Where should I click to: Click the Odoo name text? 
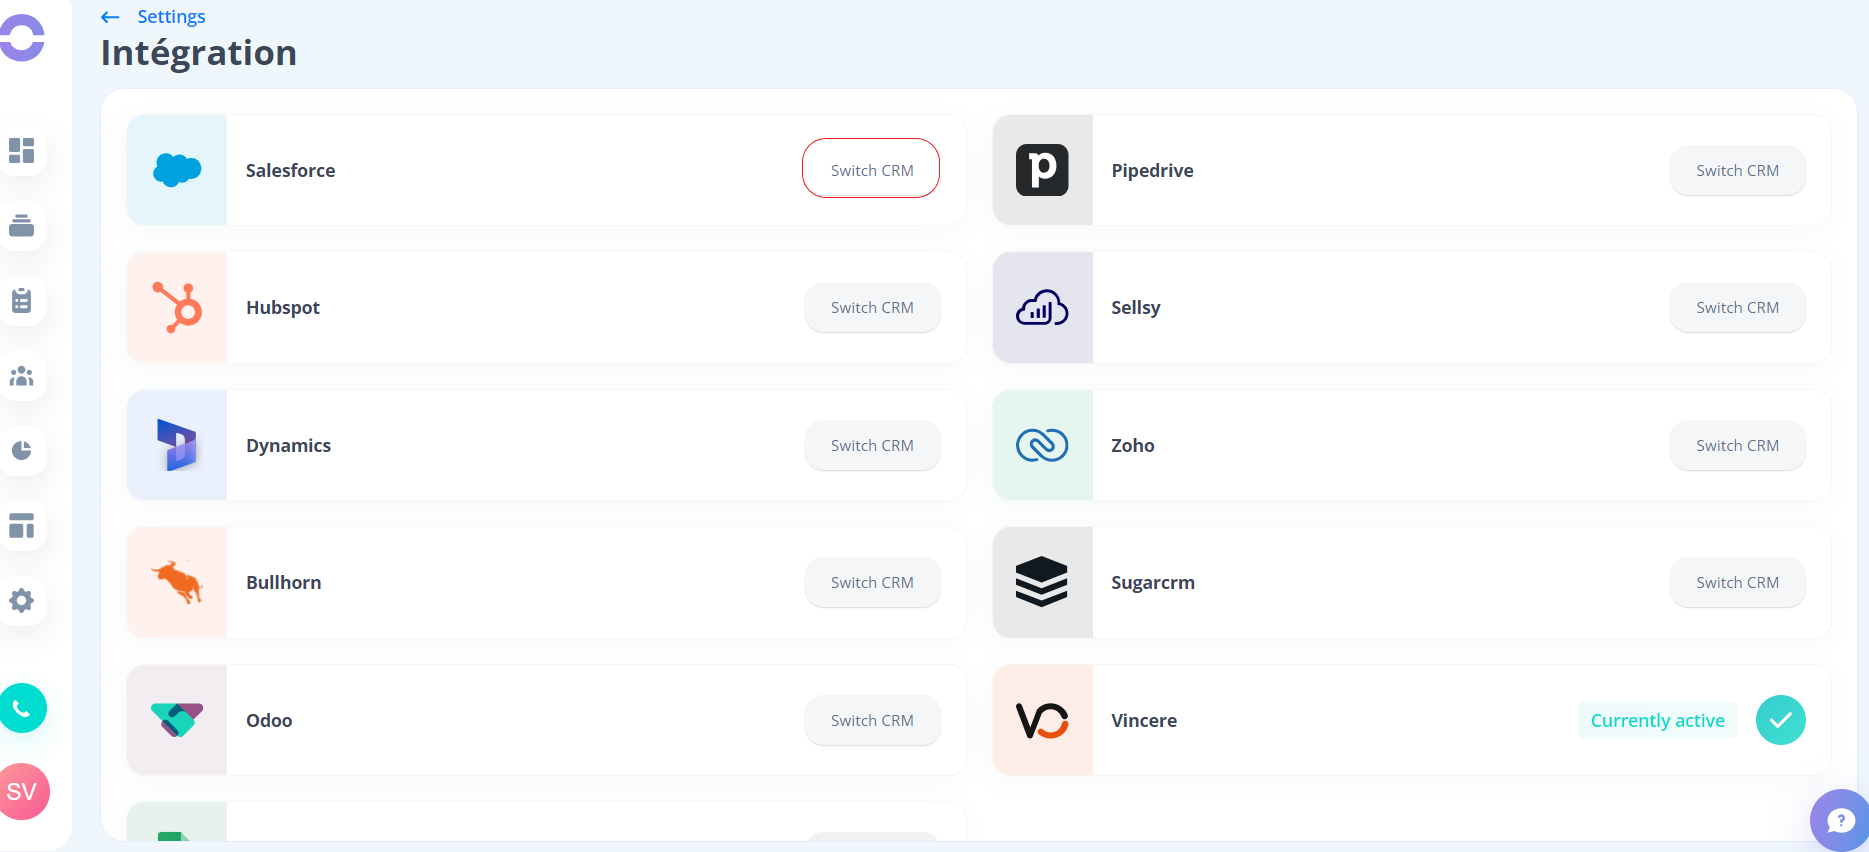(269, 720)
